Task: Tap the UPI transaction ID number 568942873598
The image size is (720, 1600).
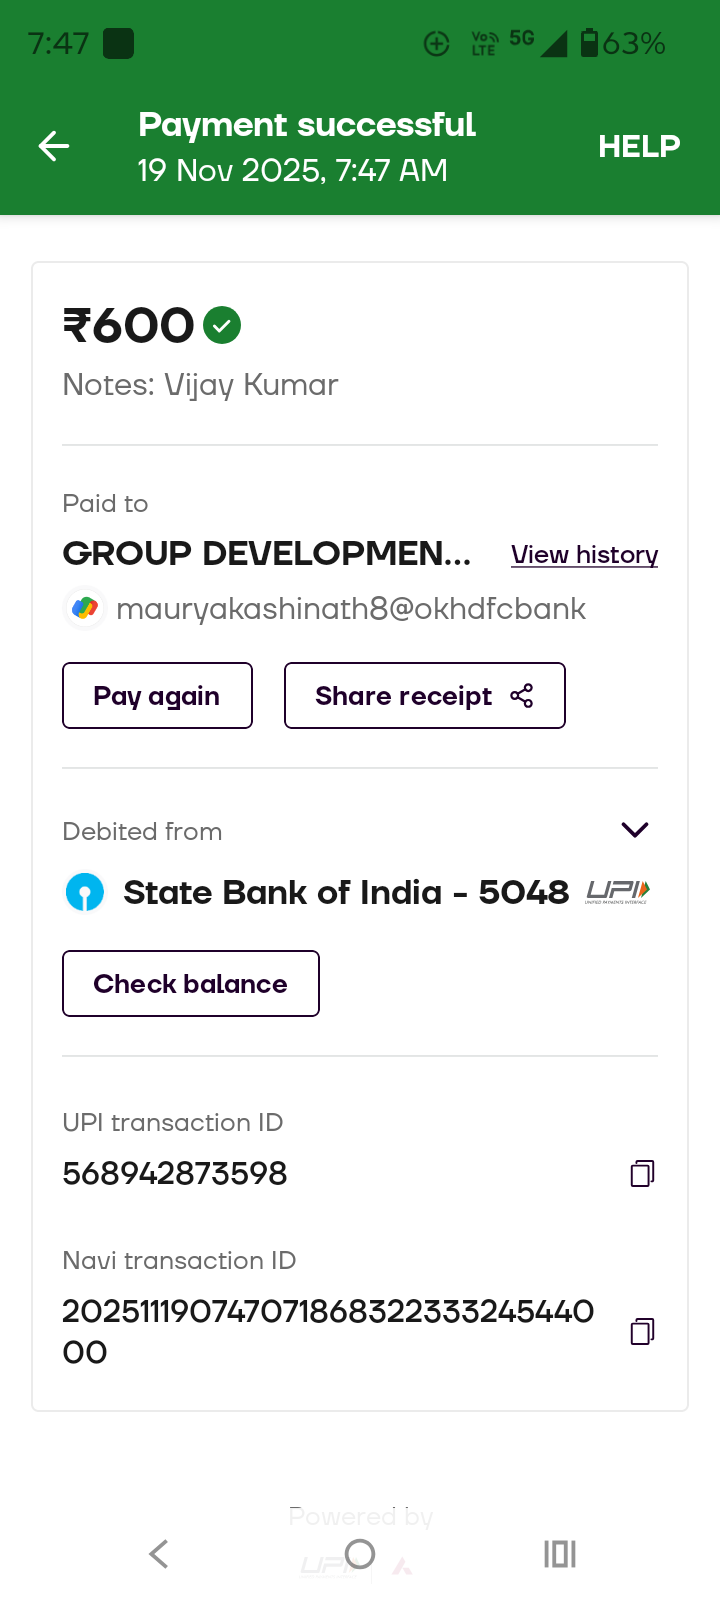Action: click(x=175, y=1173)
